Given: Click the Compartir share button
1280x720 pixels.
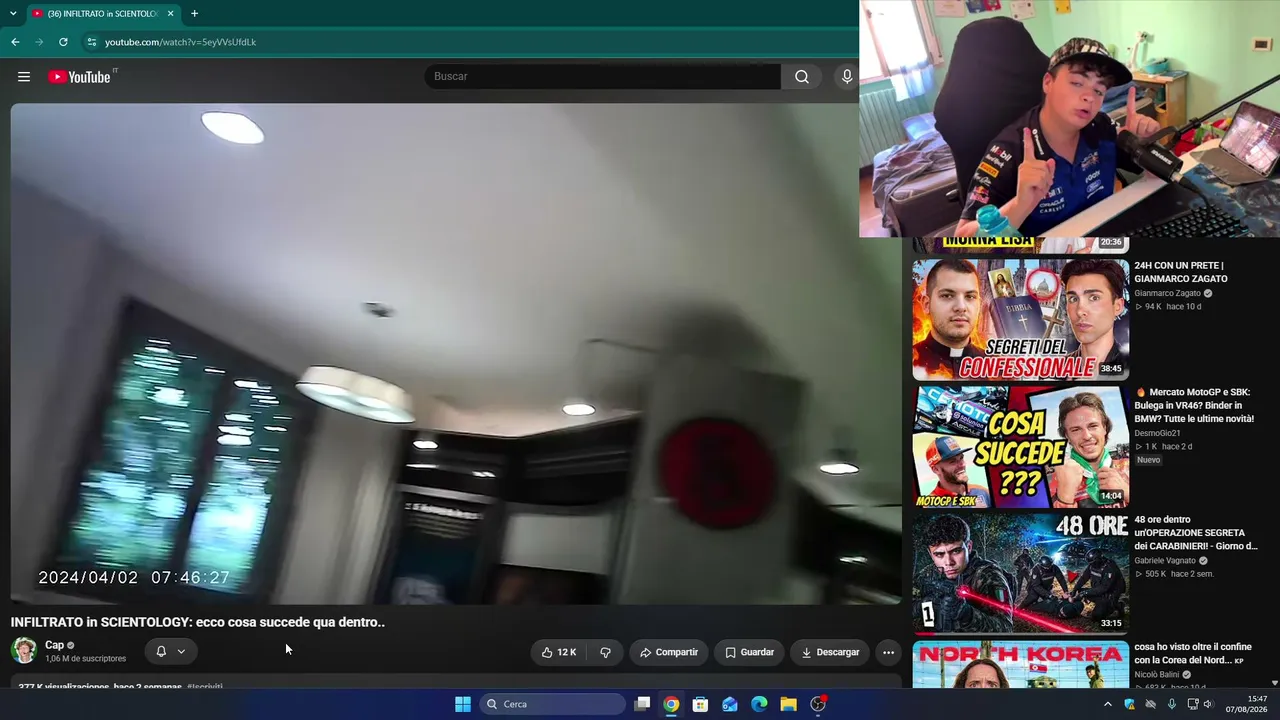Looking at the screenshot, I should (669, 652).
